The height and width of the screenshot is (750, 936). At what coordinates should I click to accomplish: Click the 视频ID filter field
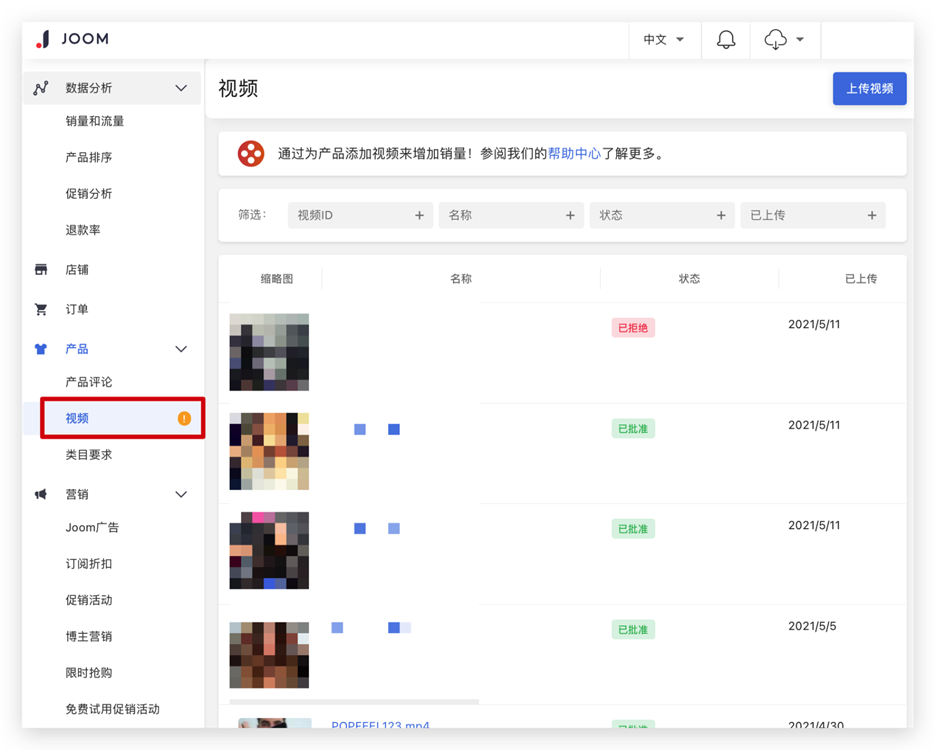click(x=360, y=215)
